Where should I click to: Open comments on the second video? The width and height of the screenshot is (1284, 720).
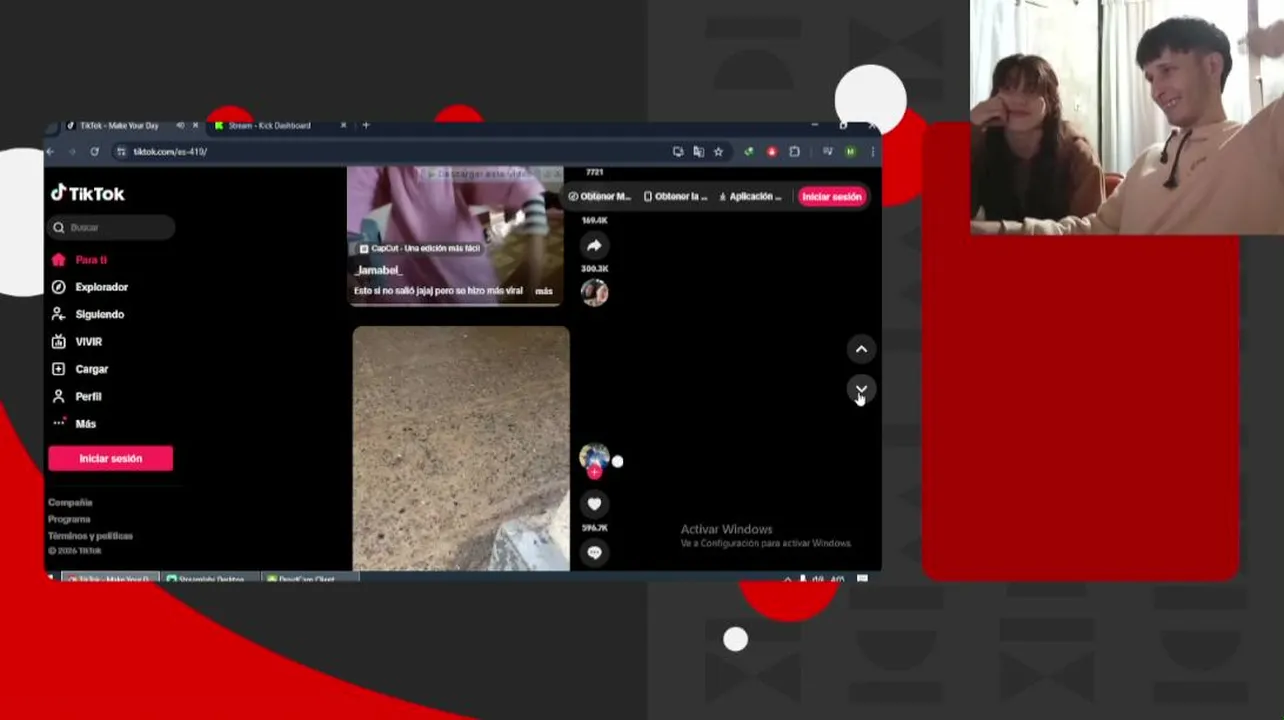click(594, 552)
